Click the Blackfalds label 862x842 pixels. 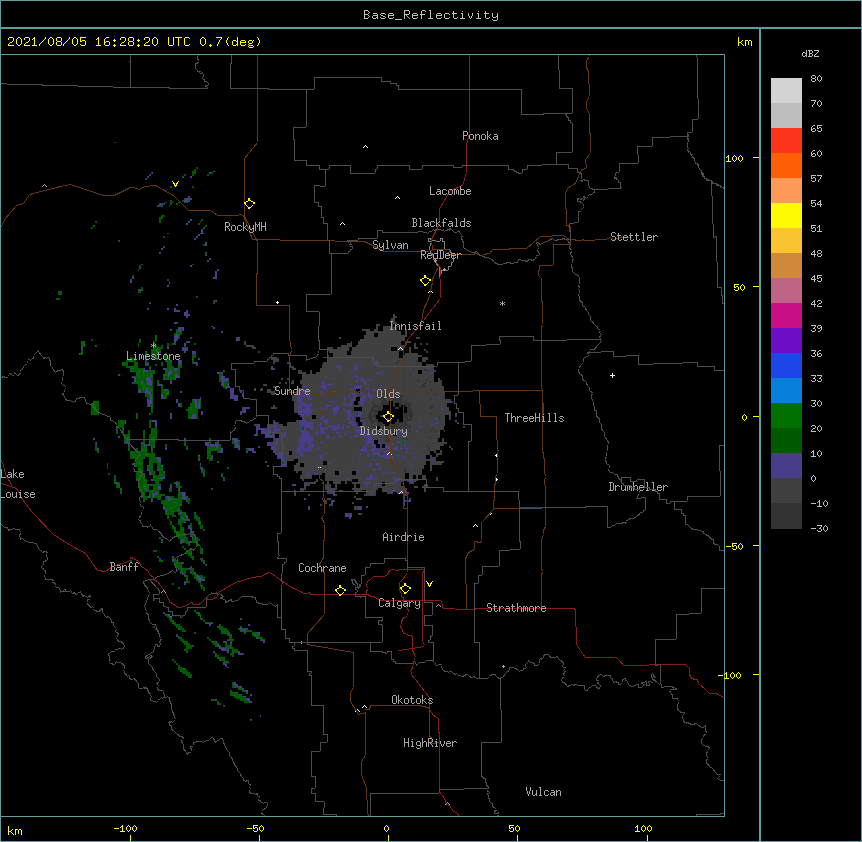tap(441, 223)
